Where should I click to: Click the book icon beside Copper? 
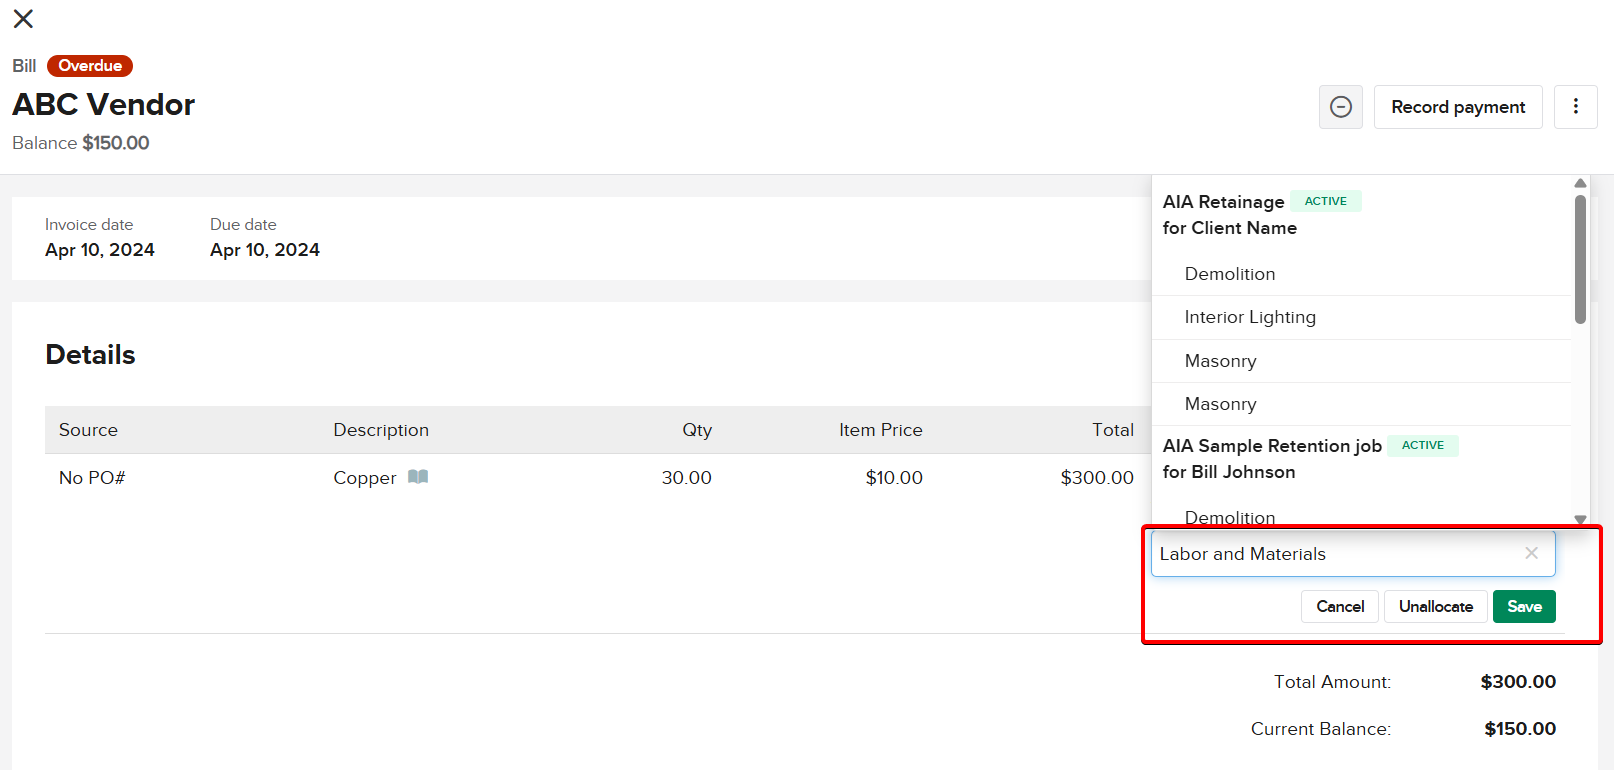click(x=418, y=477)
